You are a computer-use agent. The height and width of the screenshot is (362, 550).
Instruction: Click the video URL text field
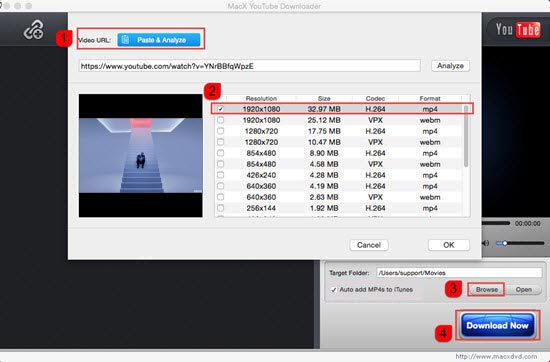point(250,66)
